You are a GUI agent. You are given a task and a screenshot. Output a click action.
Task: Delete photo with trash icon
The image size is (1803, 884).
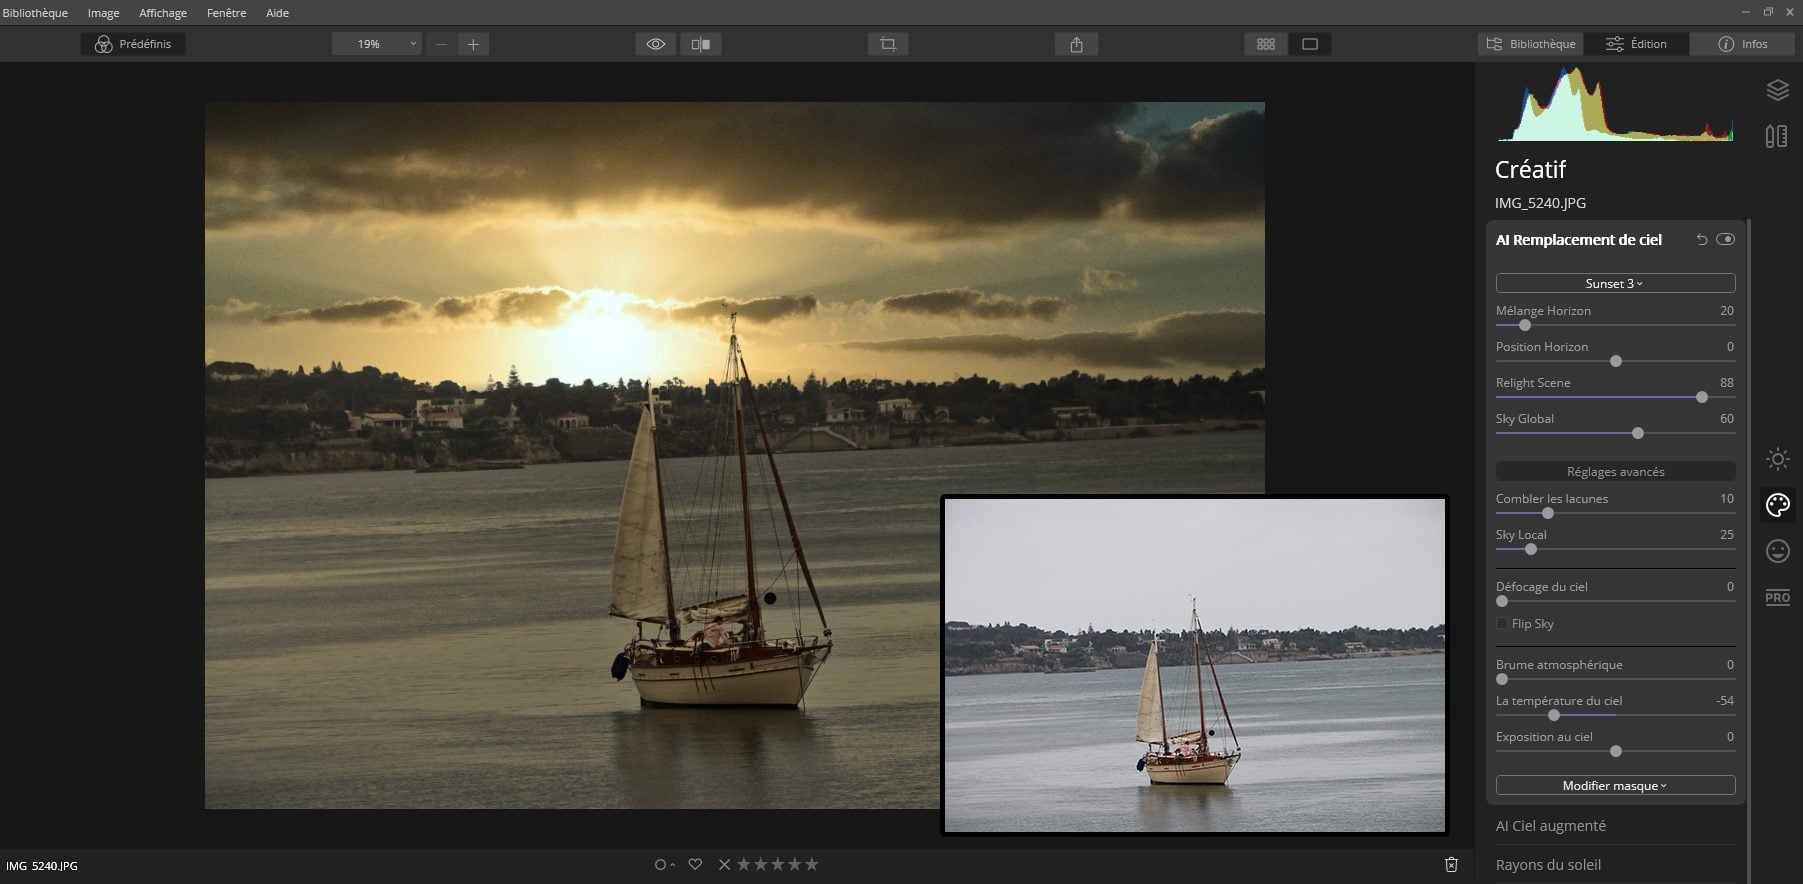tap(1451, 865)
